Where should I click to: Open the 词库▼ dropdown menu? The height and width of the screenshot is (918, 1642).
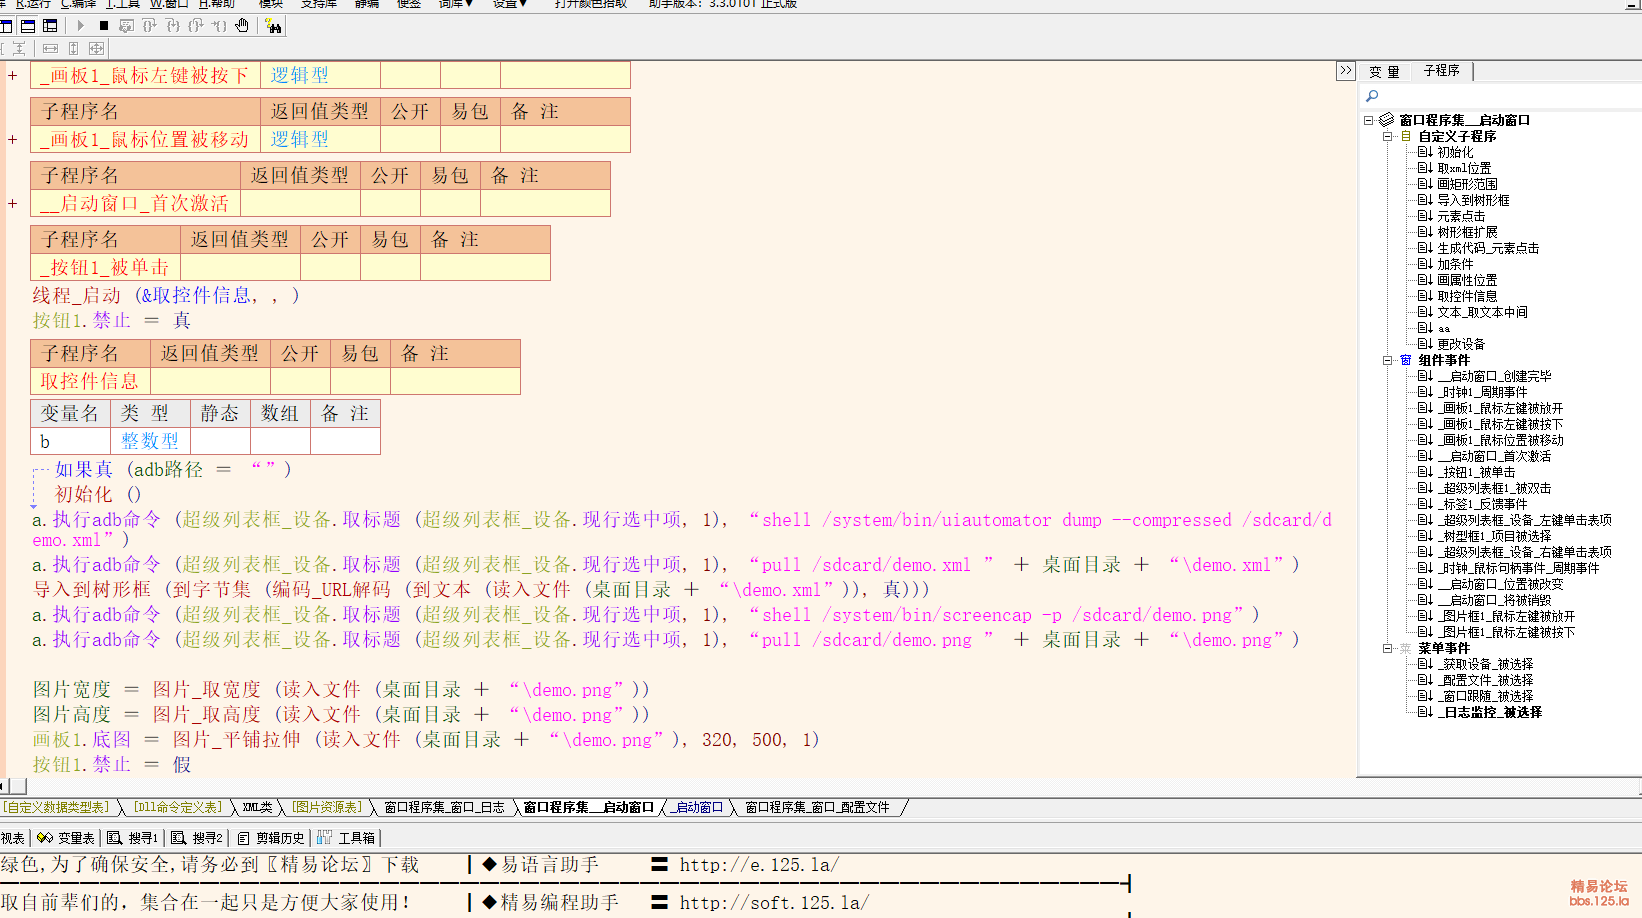(x=455, y=4)
